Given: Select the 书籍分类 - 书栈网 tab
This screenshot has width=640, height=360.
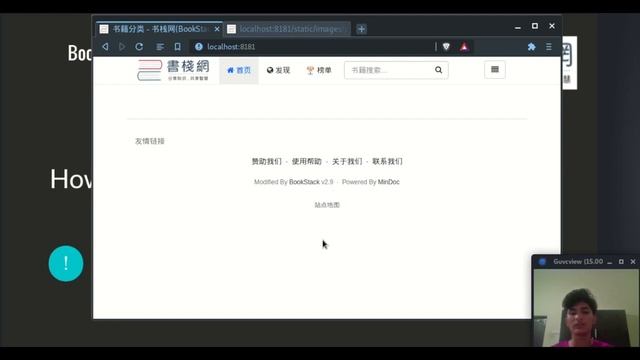Looking at the screenshot, I should point(159,29).
